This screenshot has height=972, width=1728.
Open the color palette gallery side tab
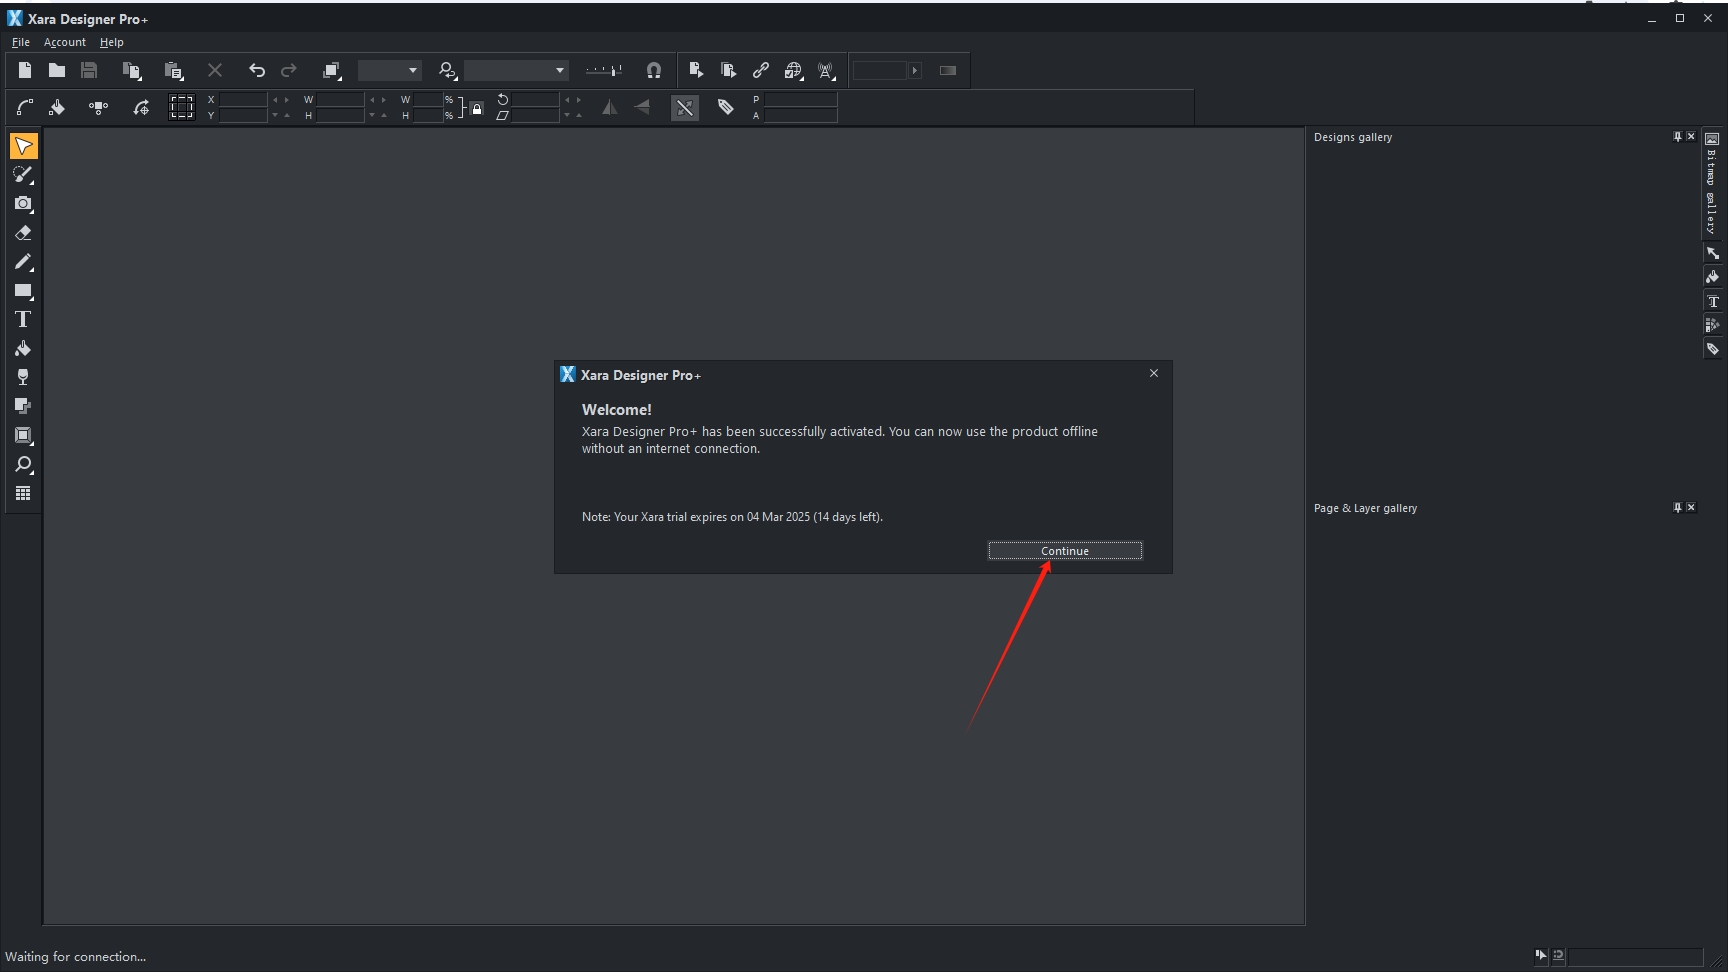coord(1712,325)
